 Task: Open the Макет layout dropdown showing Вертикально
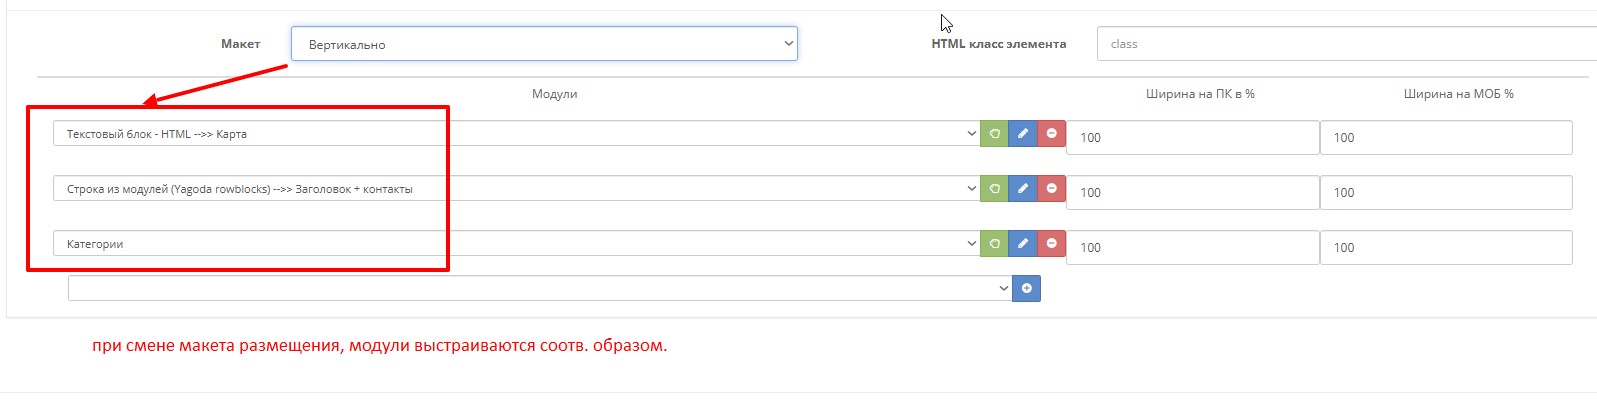(544, 44)
